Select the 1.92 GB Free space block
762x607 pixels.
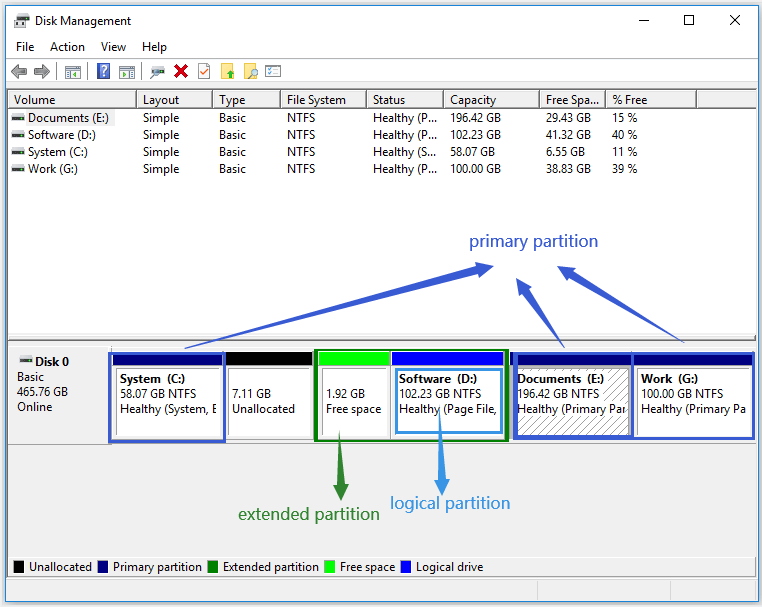click(354, 397)
